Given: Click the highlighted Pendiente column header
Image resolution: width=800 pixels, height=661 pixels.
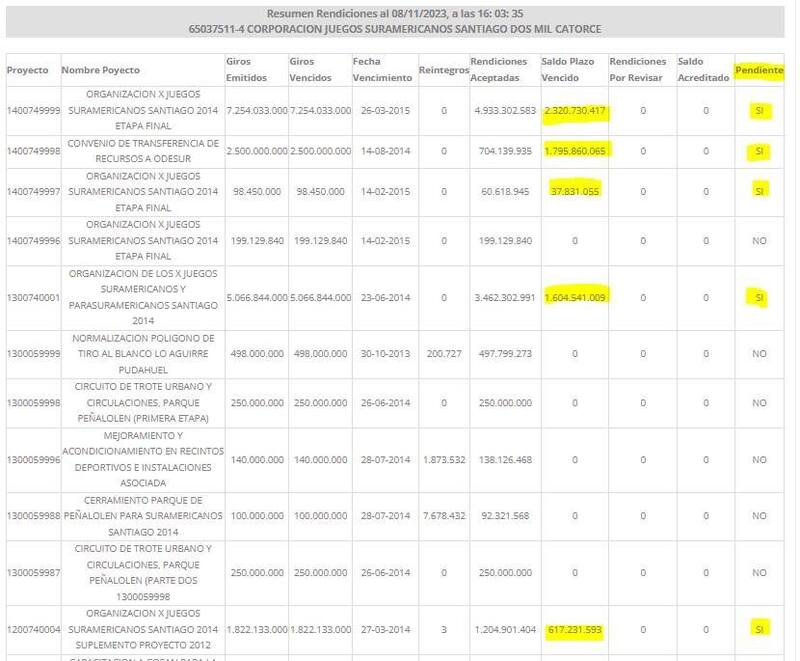Looking at the screenshot, I should point(759,70).
